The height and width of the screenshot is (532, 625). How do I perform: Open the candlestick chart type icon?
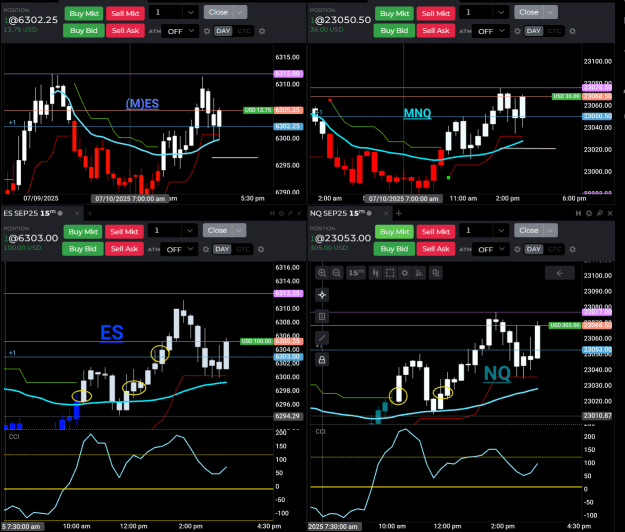(x=375, y=273)
